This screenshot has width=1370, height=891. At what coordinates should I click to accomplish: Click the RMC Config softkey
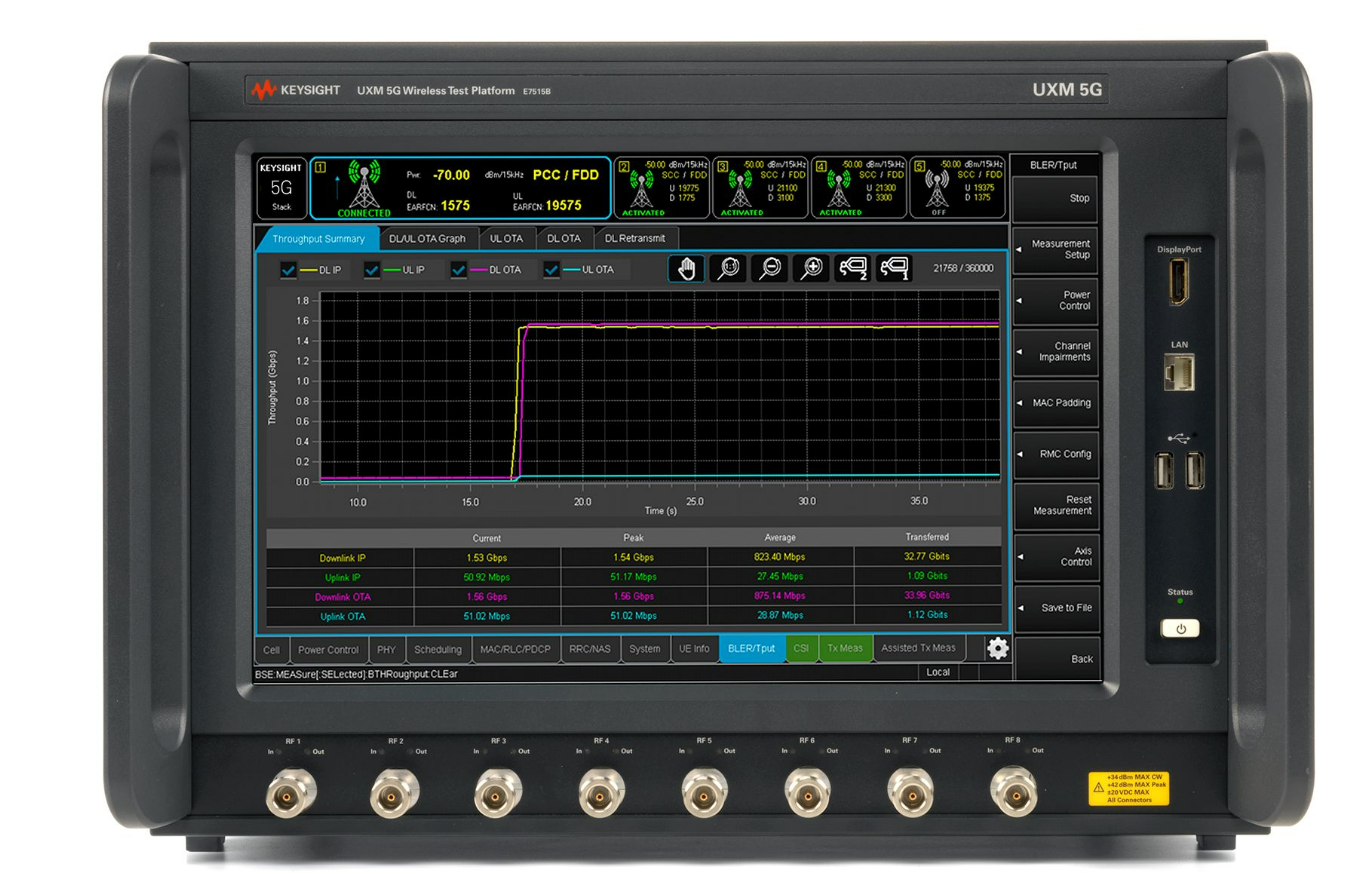(x=1056, y=453)
